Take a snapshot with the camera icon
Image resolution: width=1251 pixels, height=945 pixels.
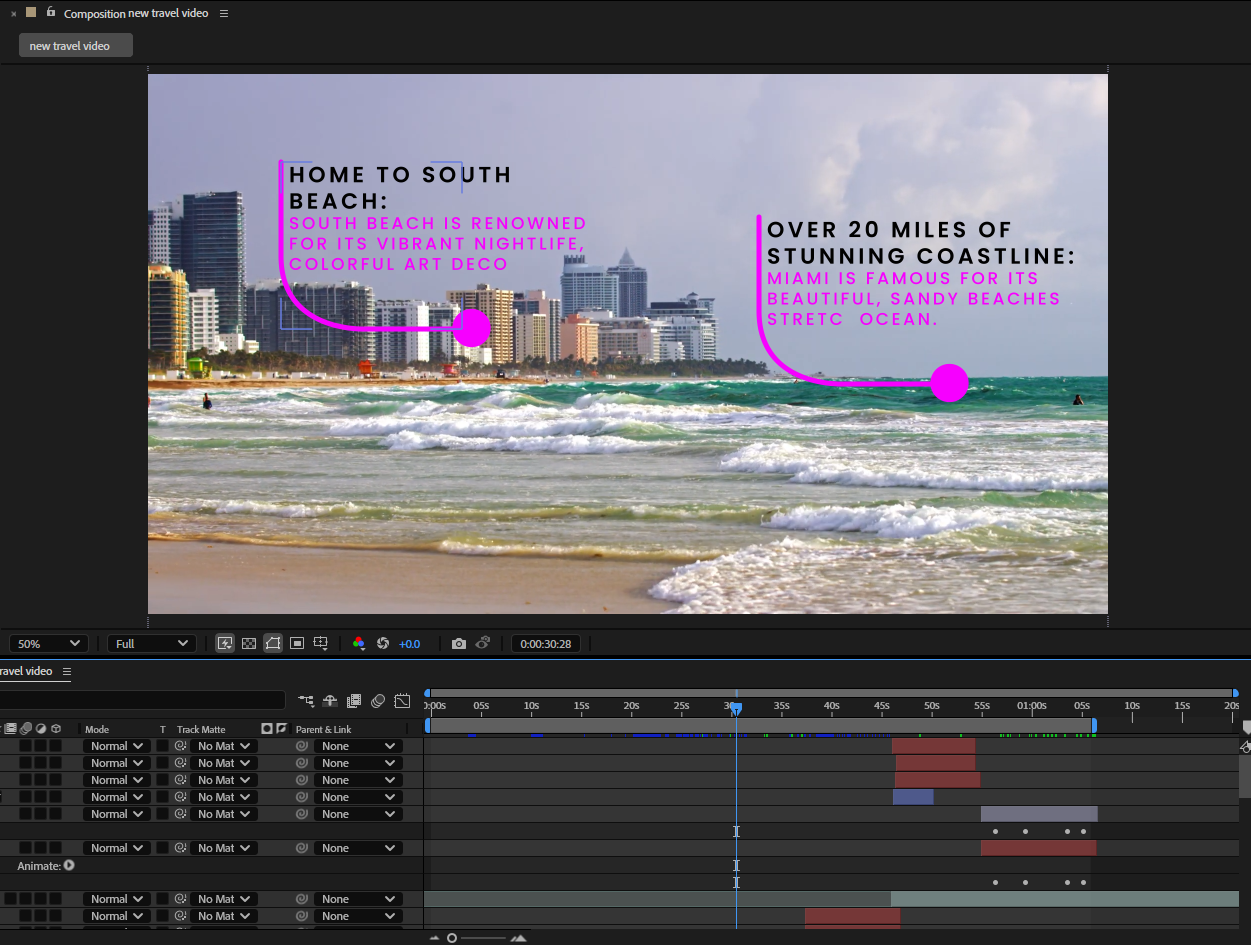(459, 644)
